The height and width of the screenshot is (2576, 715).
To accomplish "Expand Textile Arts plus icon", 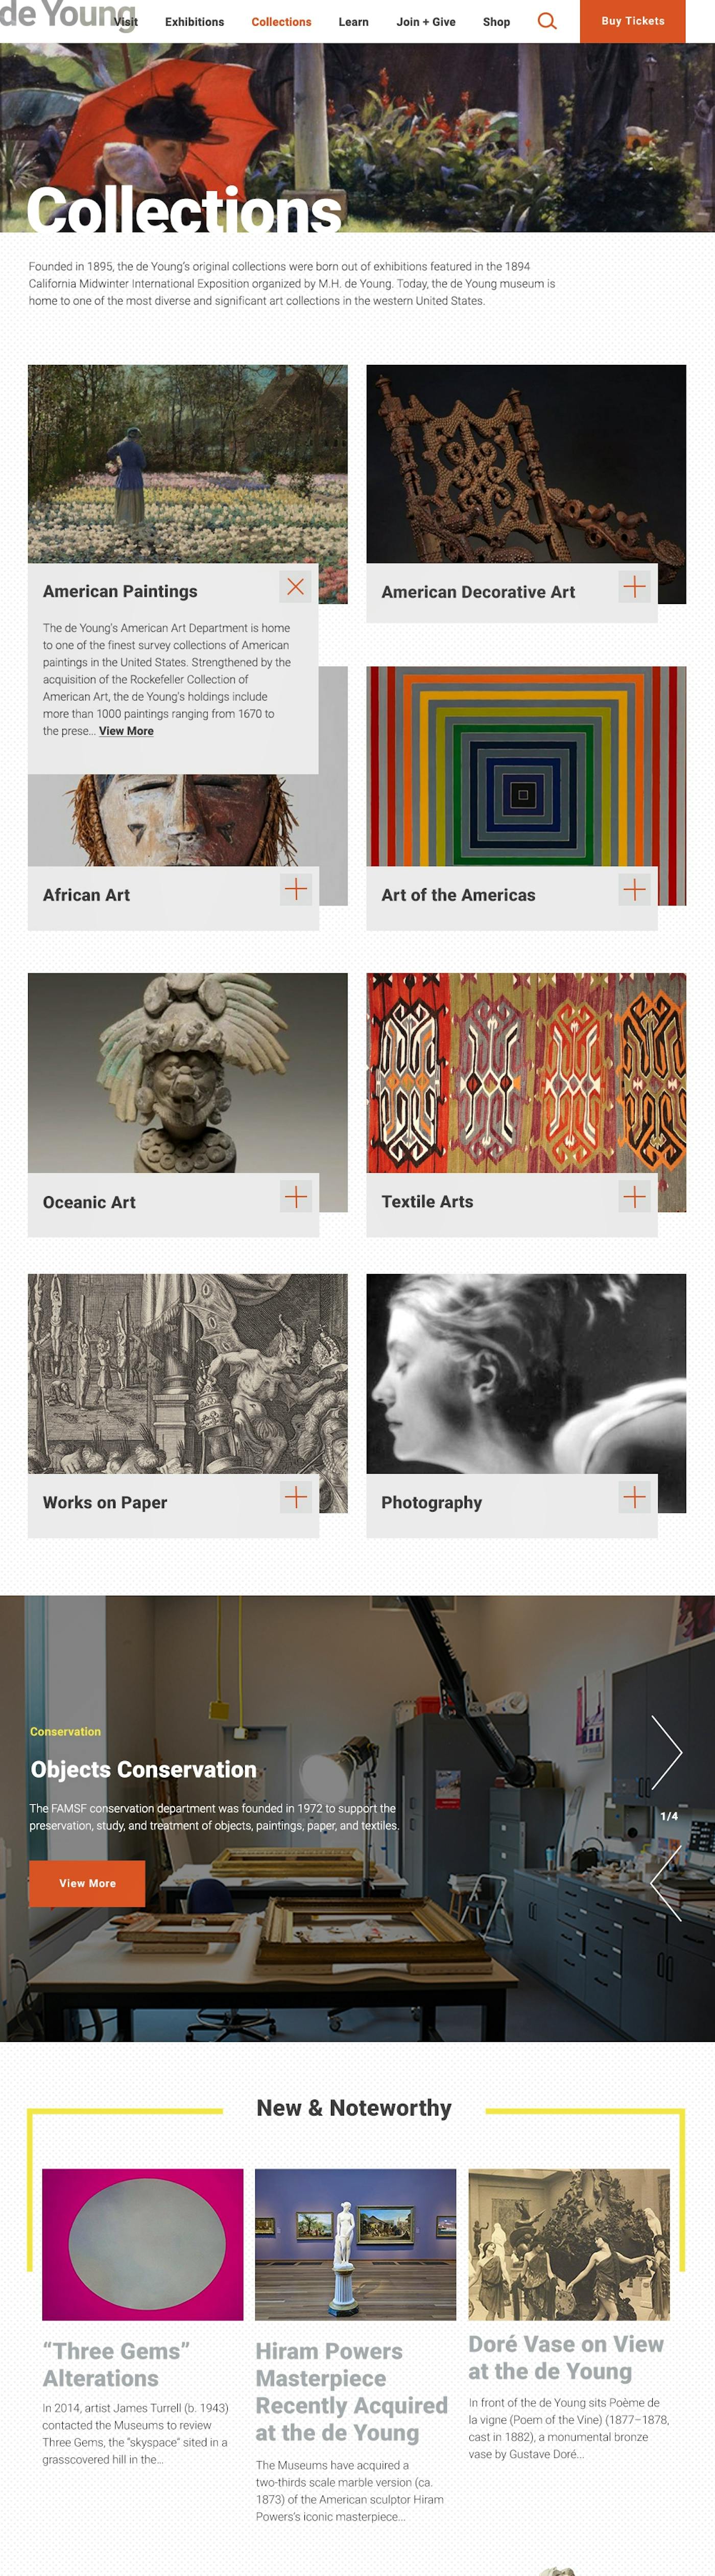I will coord(634,1196).
